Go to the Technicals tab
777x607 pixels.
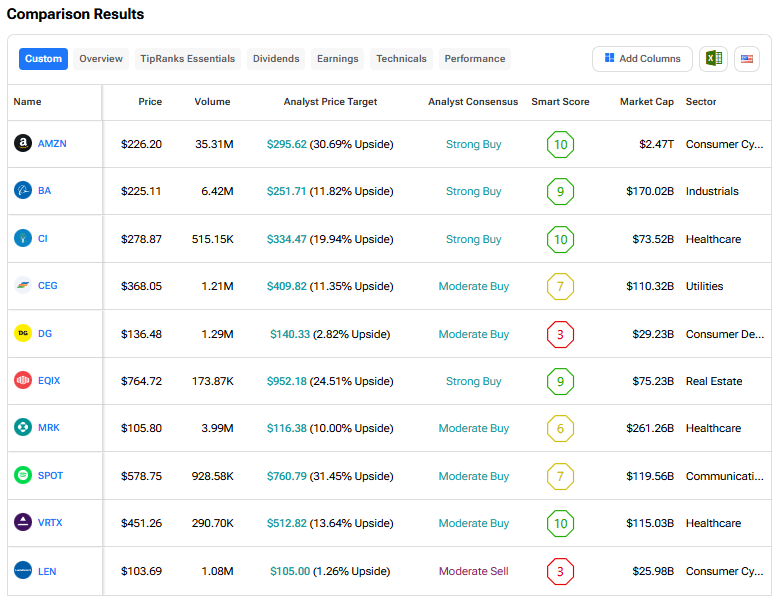pyautogui.click(x=400, y=59)
